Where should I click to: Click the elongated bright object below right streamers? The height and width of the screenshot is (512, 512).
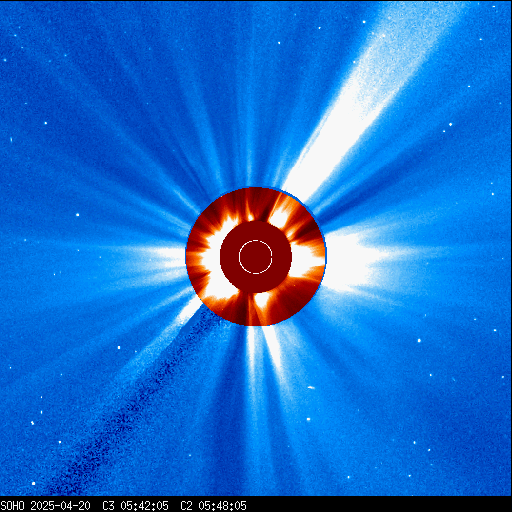pos(311,387)
